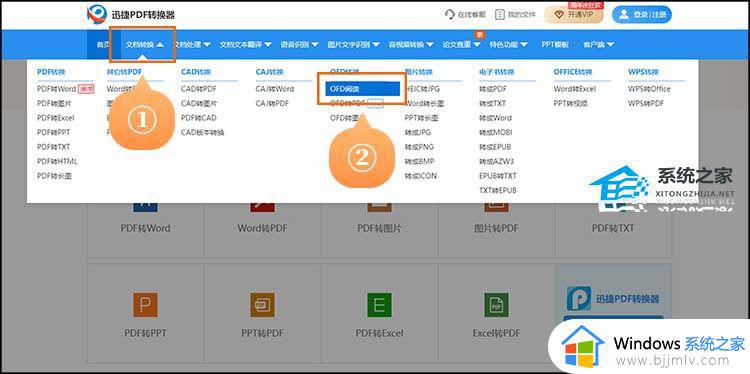Open 我的文件 via the document icon
This screenshot has height=374, width=750.
tap(500, 14)
